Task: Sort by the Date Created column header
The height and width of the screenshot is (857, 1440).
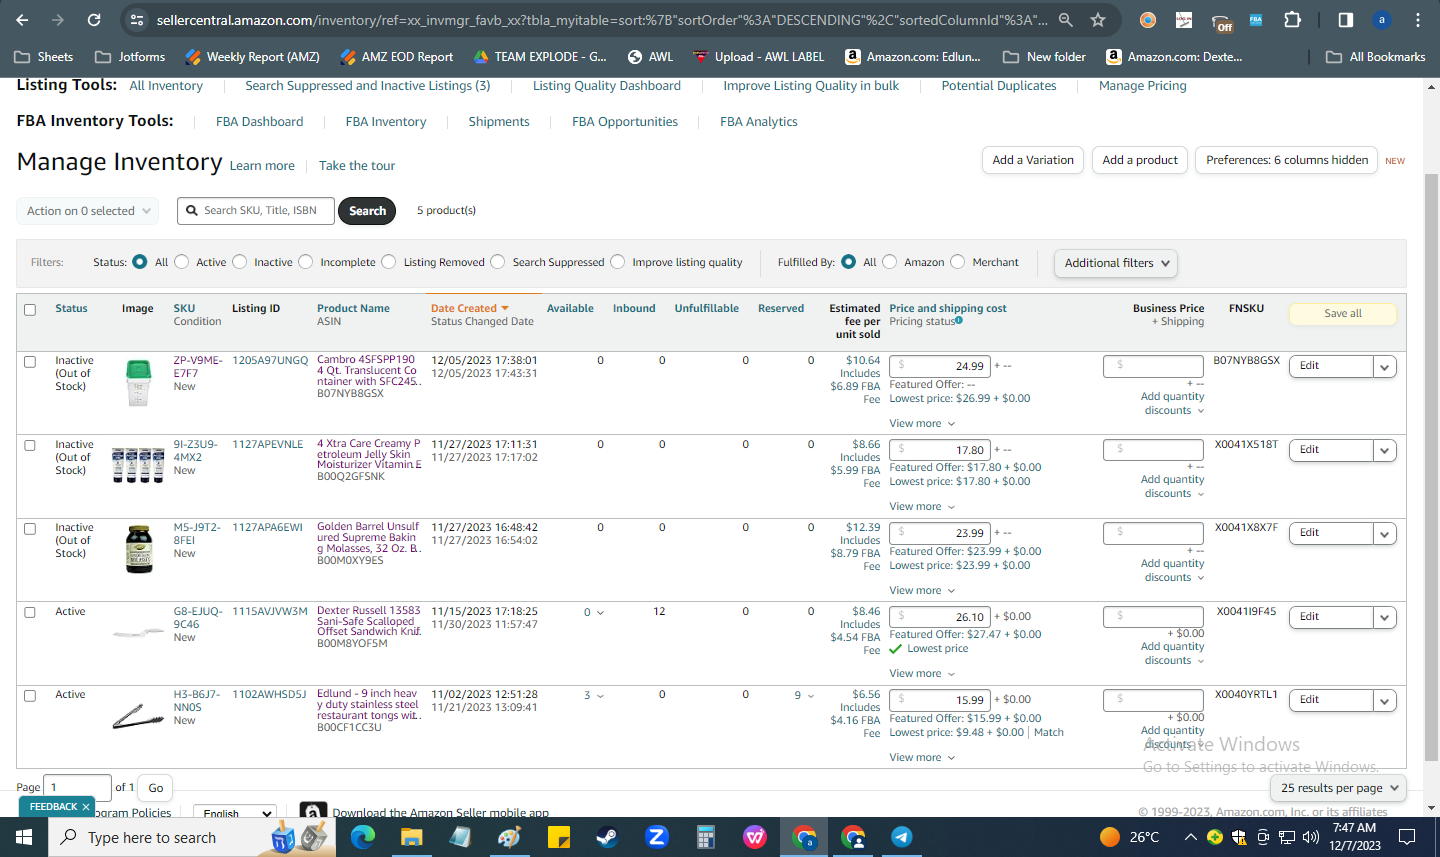Action: [470, 309]
